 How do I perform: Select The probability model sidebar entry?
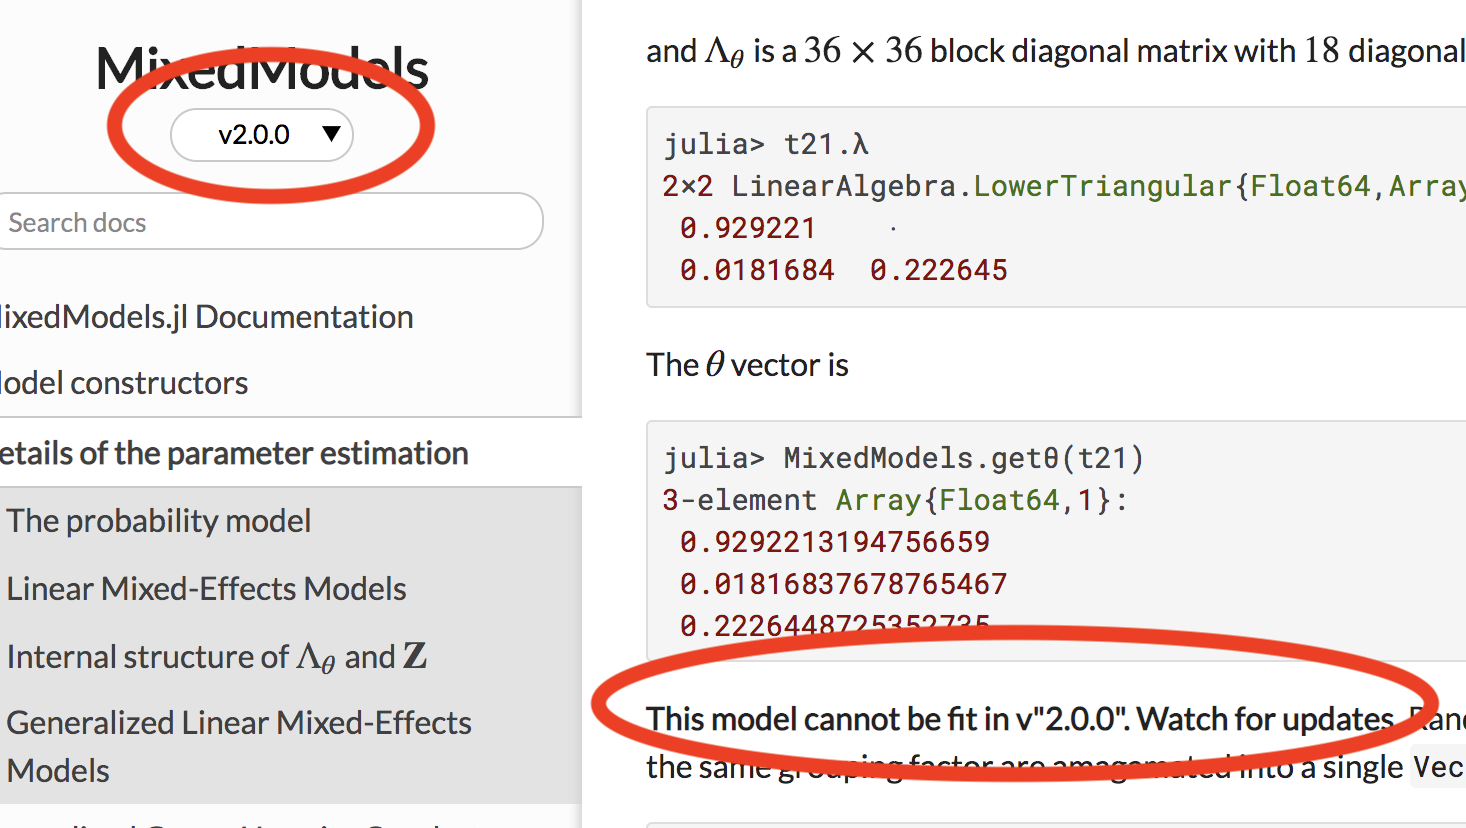coord(159,520)
